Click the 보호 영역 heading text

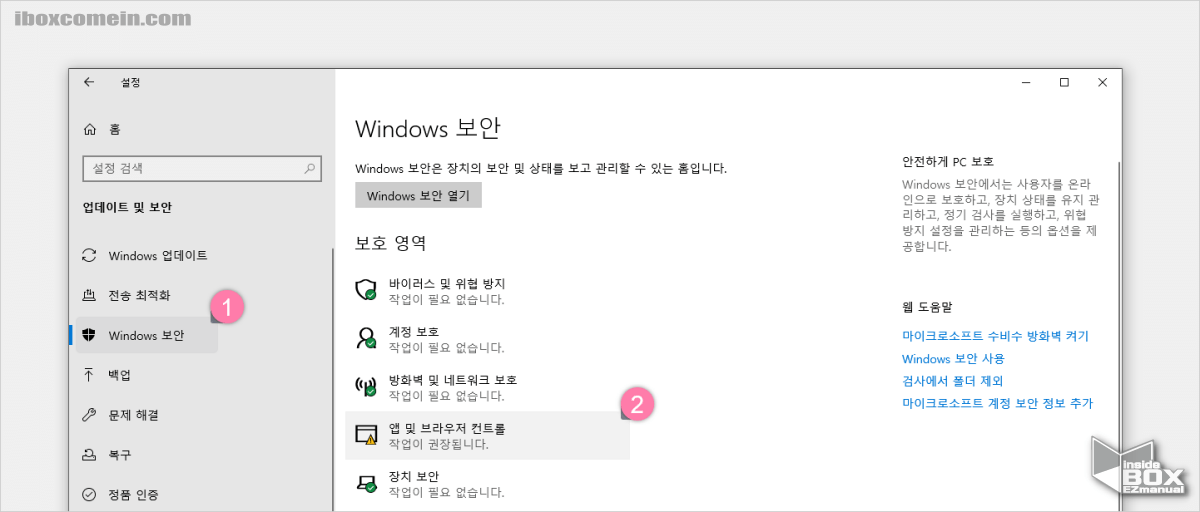pyautogui.click(x=390, y=242)
